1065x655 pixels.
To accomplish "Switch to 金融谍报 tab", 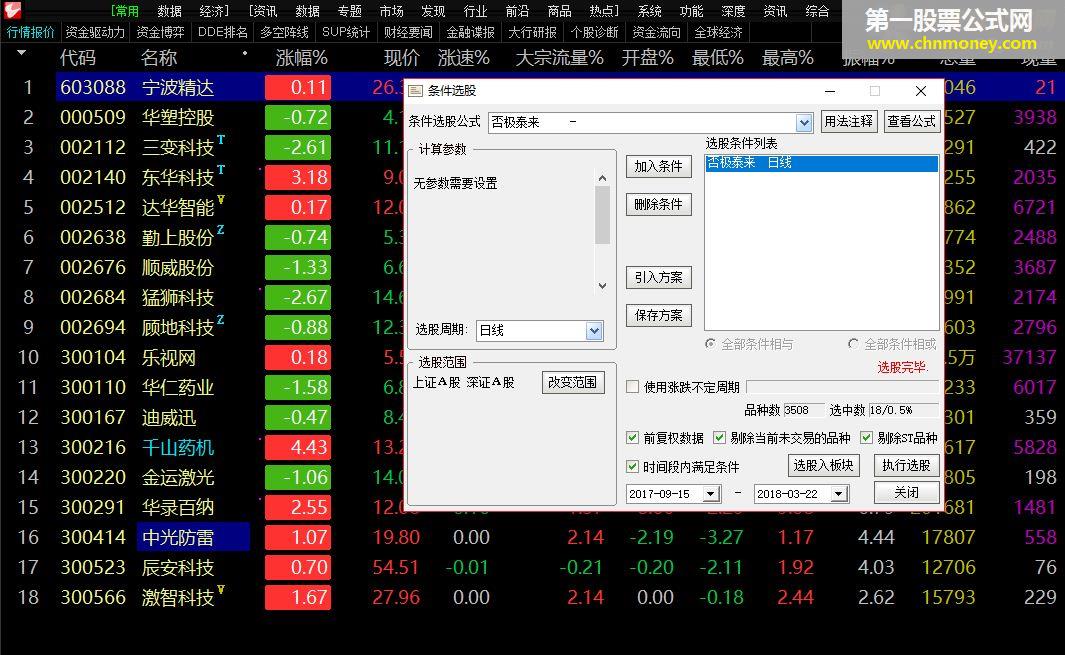I will click(471, 32).
